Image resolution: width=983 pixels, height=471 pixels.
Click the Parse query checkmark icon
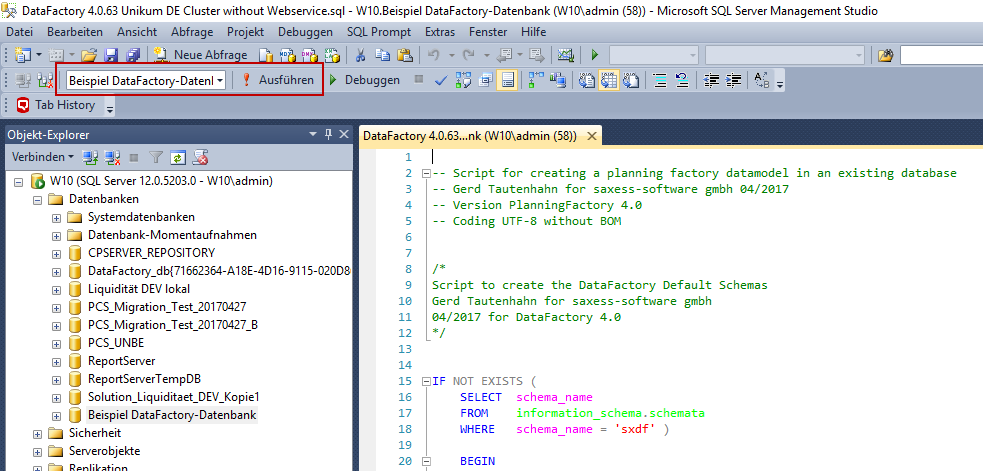tap(441, 80)
